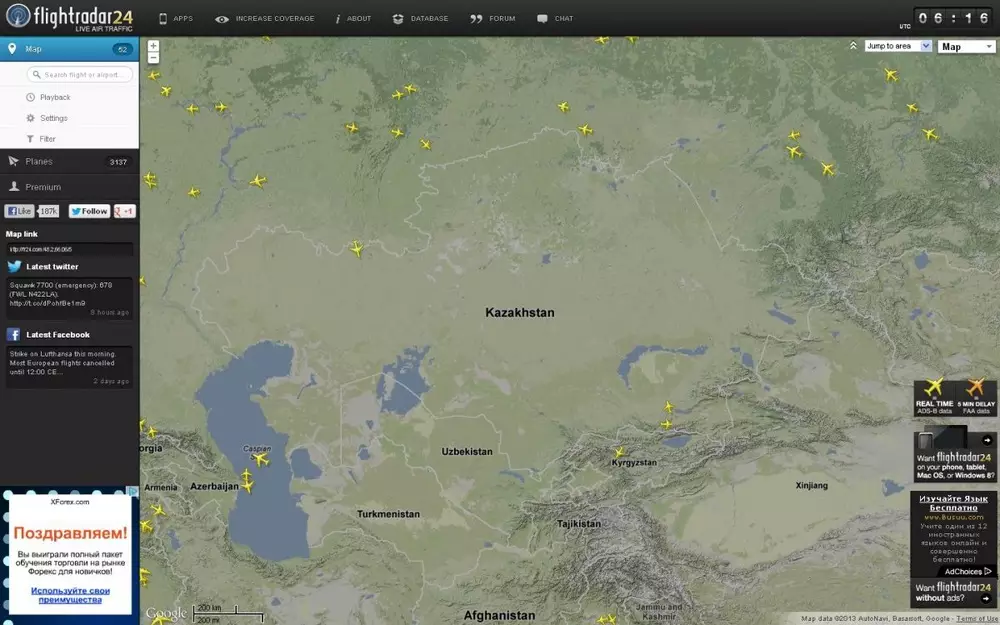Click the Google +1 button

pyautogui.click(x=125, y=211)
